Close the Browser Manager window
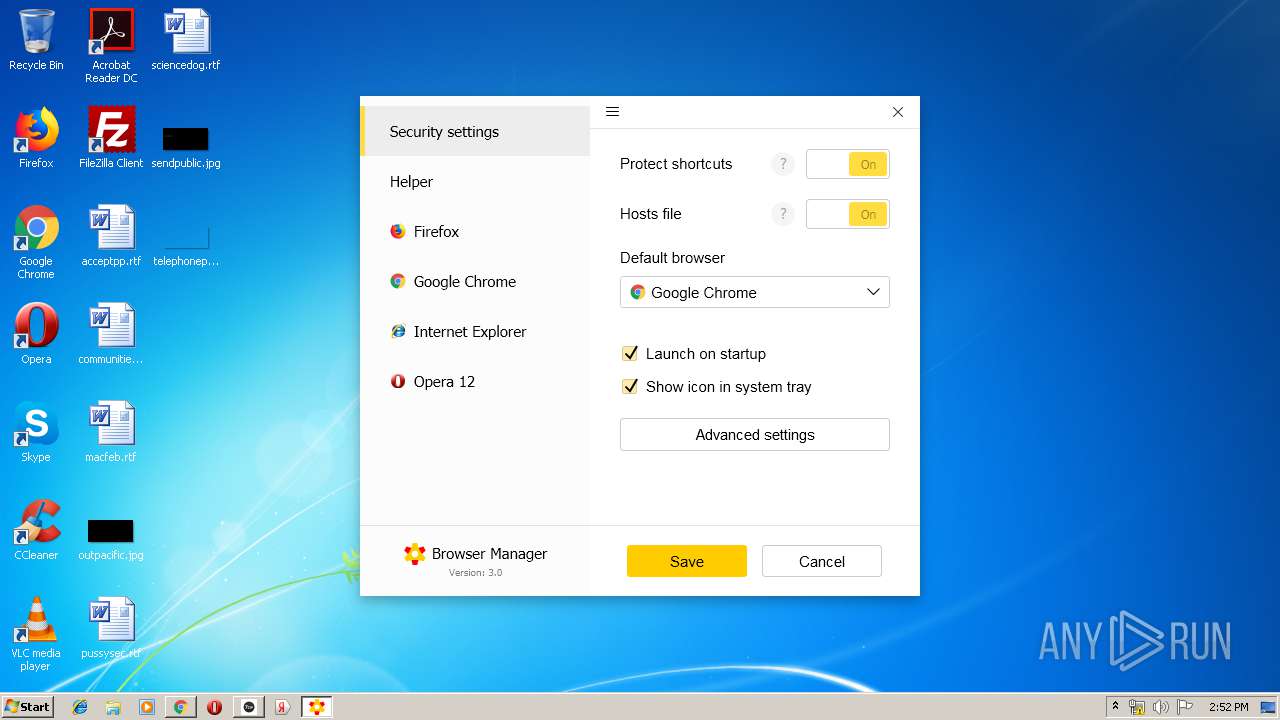The image size is (1280, 720). click(898, 112)
